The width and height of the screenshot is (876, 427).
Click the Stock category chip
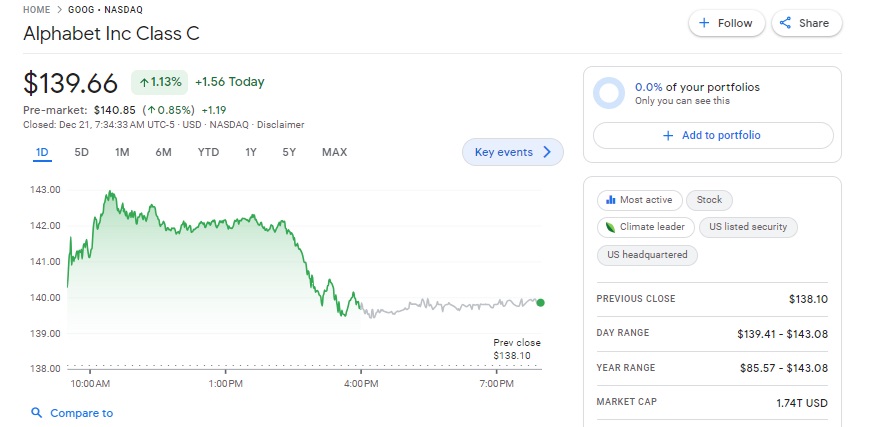click(x=709, y=200)
